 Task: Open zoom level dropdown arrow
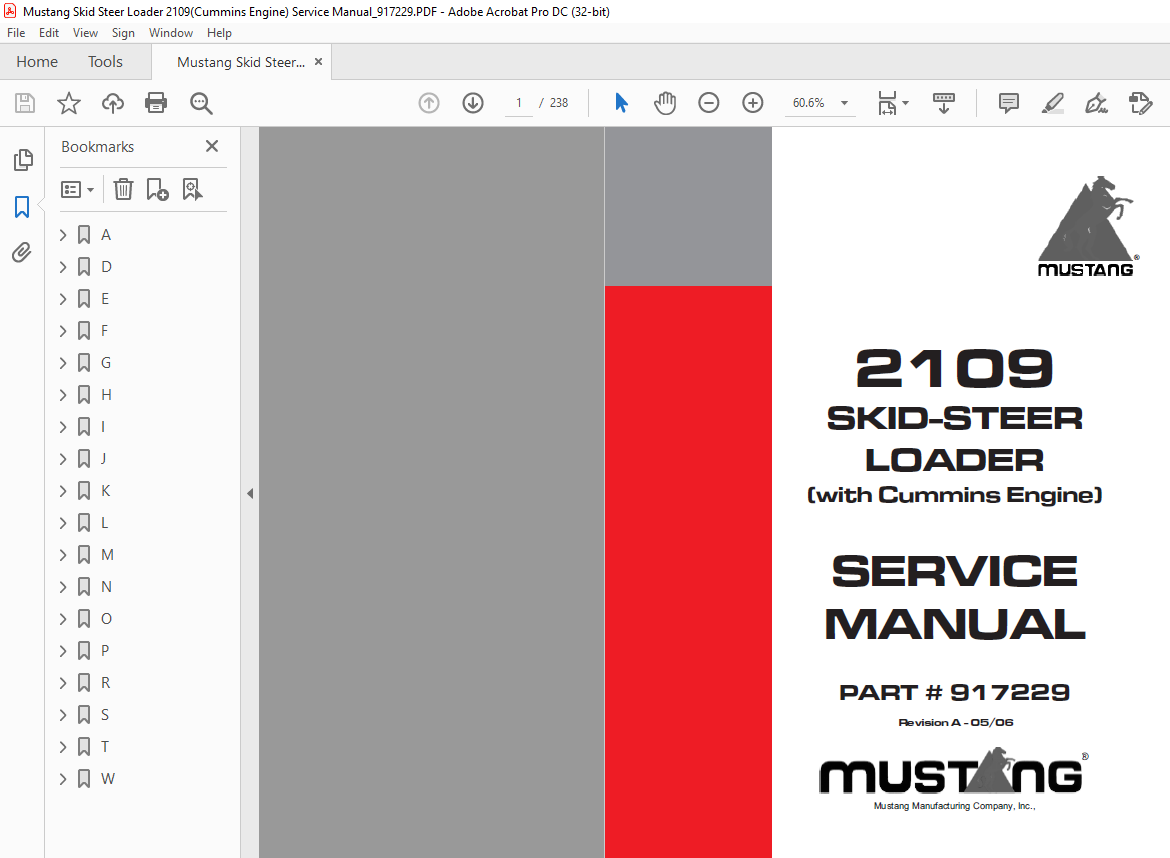point(845,103)
